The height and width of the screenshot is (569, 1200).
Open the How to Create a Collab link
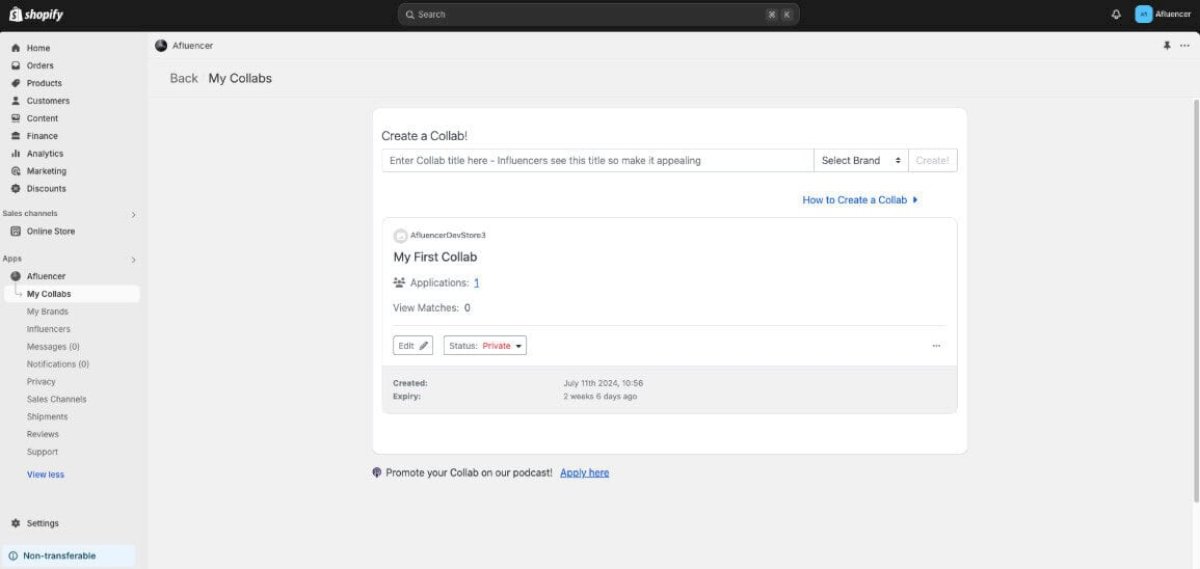click(x=854, y=200)
